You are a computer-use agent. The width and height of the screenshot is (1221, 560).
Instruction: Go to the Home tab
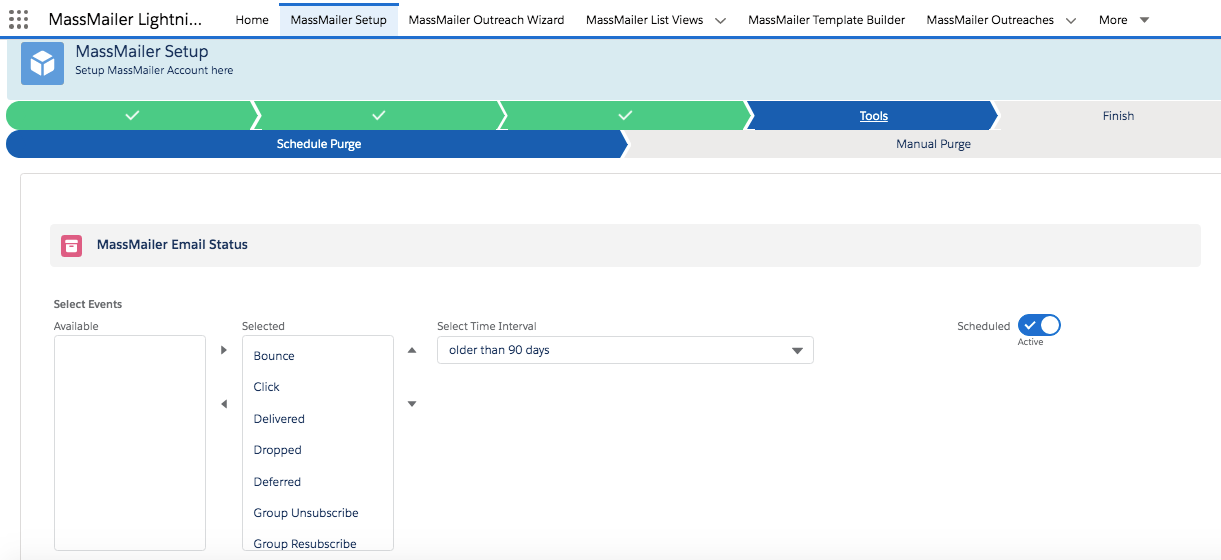[252, 20]
